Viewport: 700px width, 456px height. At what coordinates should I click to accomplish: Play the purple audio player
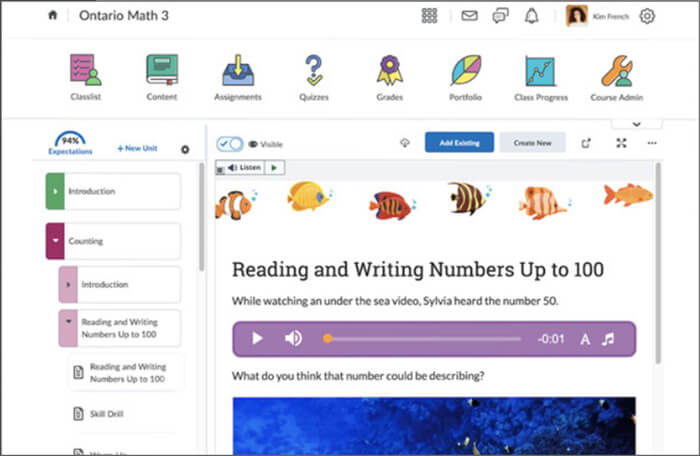257,339
